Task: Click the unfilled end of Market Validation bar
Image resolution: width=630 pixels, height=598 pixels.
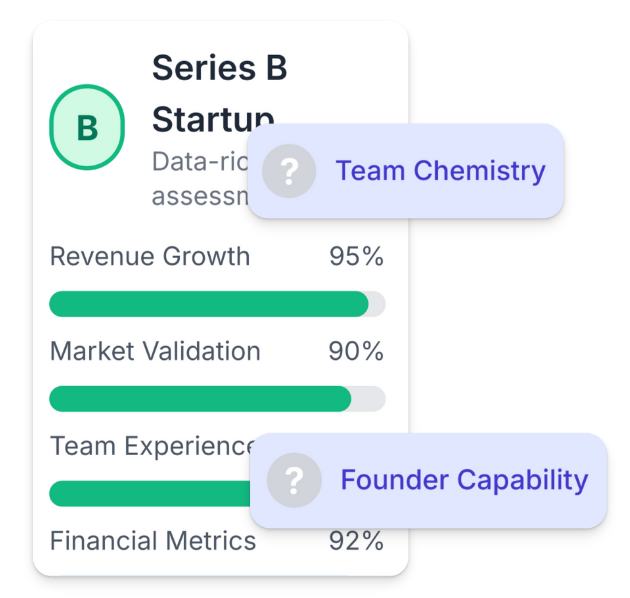Action: click(368, 399)
